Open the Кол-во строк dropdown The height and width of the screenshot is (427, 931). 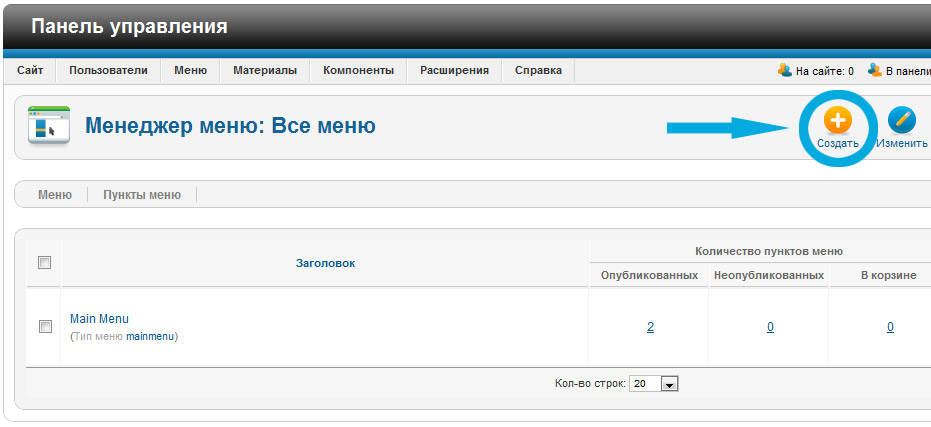(x=669, y=384)
